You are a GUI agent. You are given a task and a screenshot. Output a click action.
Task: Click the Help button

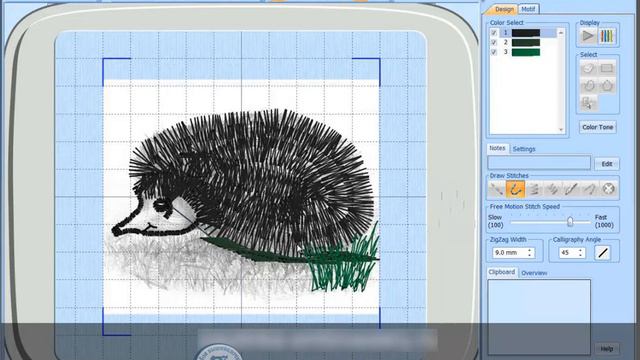607,349
